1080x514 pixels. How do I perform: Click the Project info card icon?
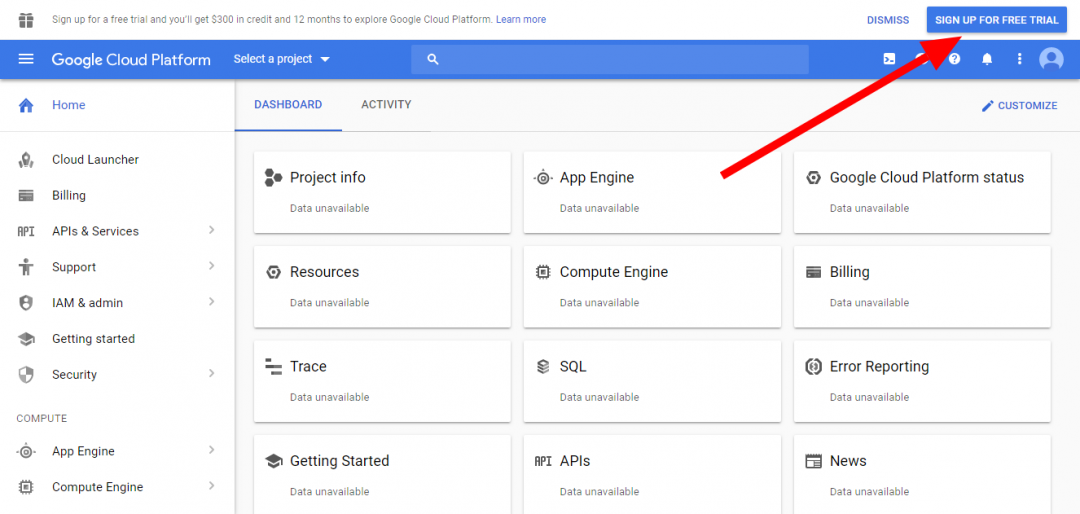coord(273,178)
